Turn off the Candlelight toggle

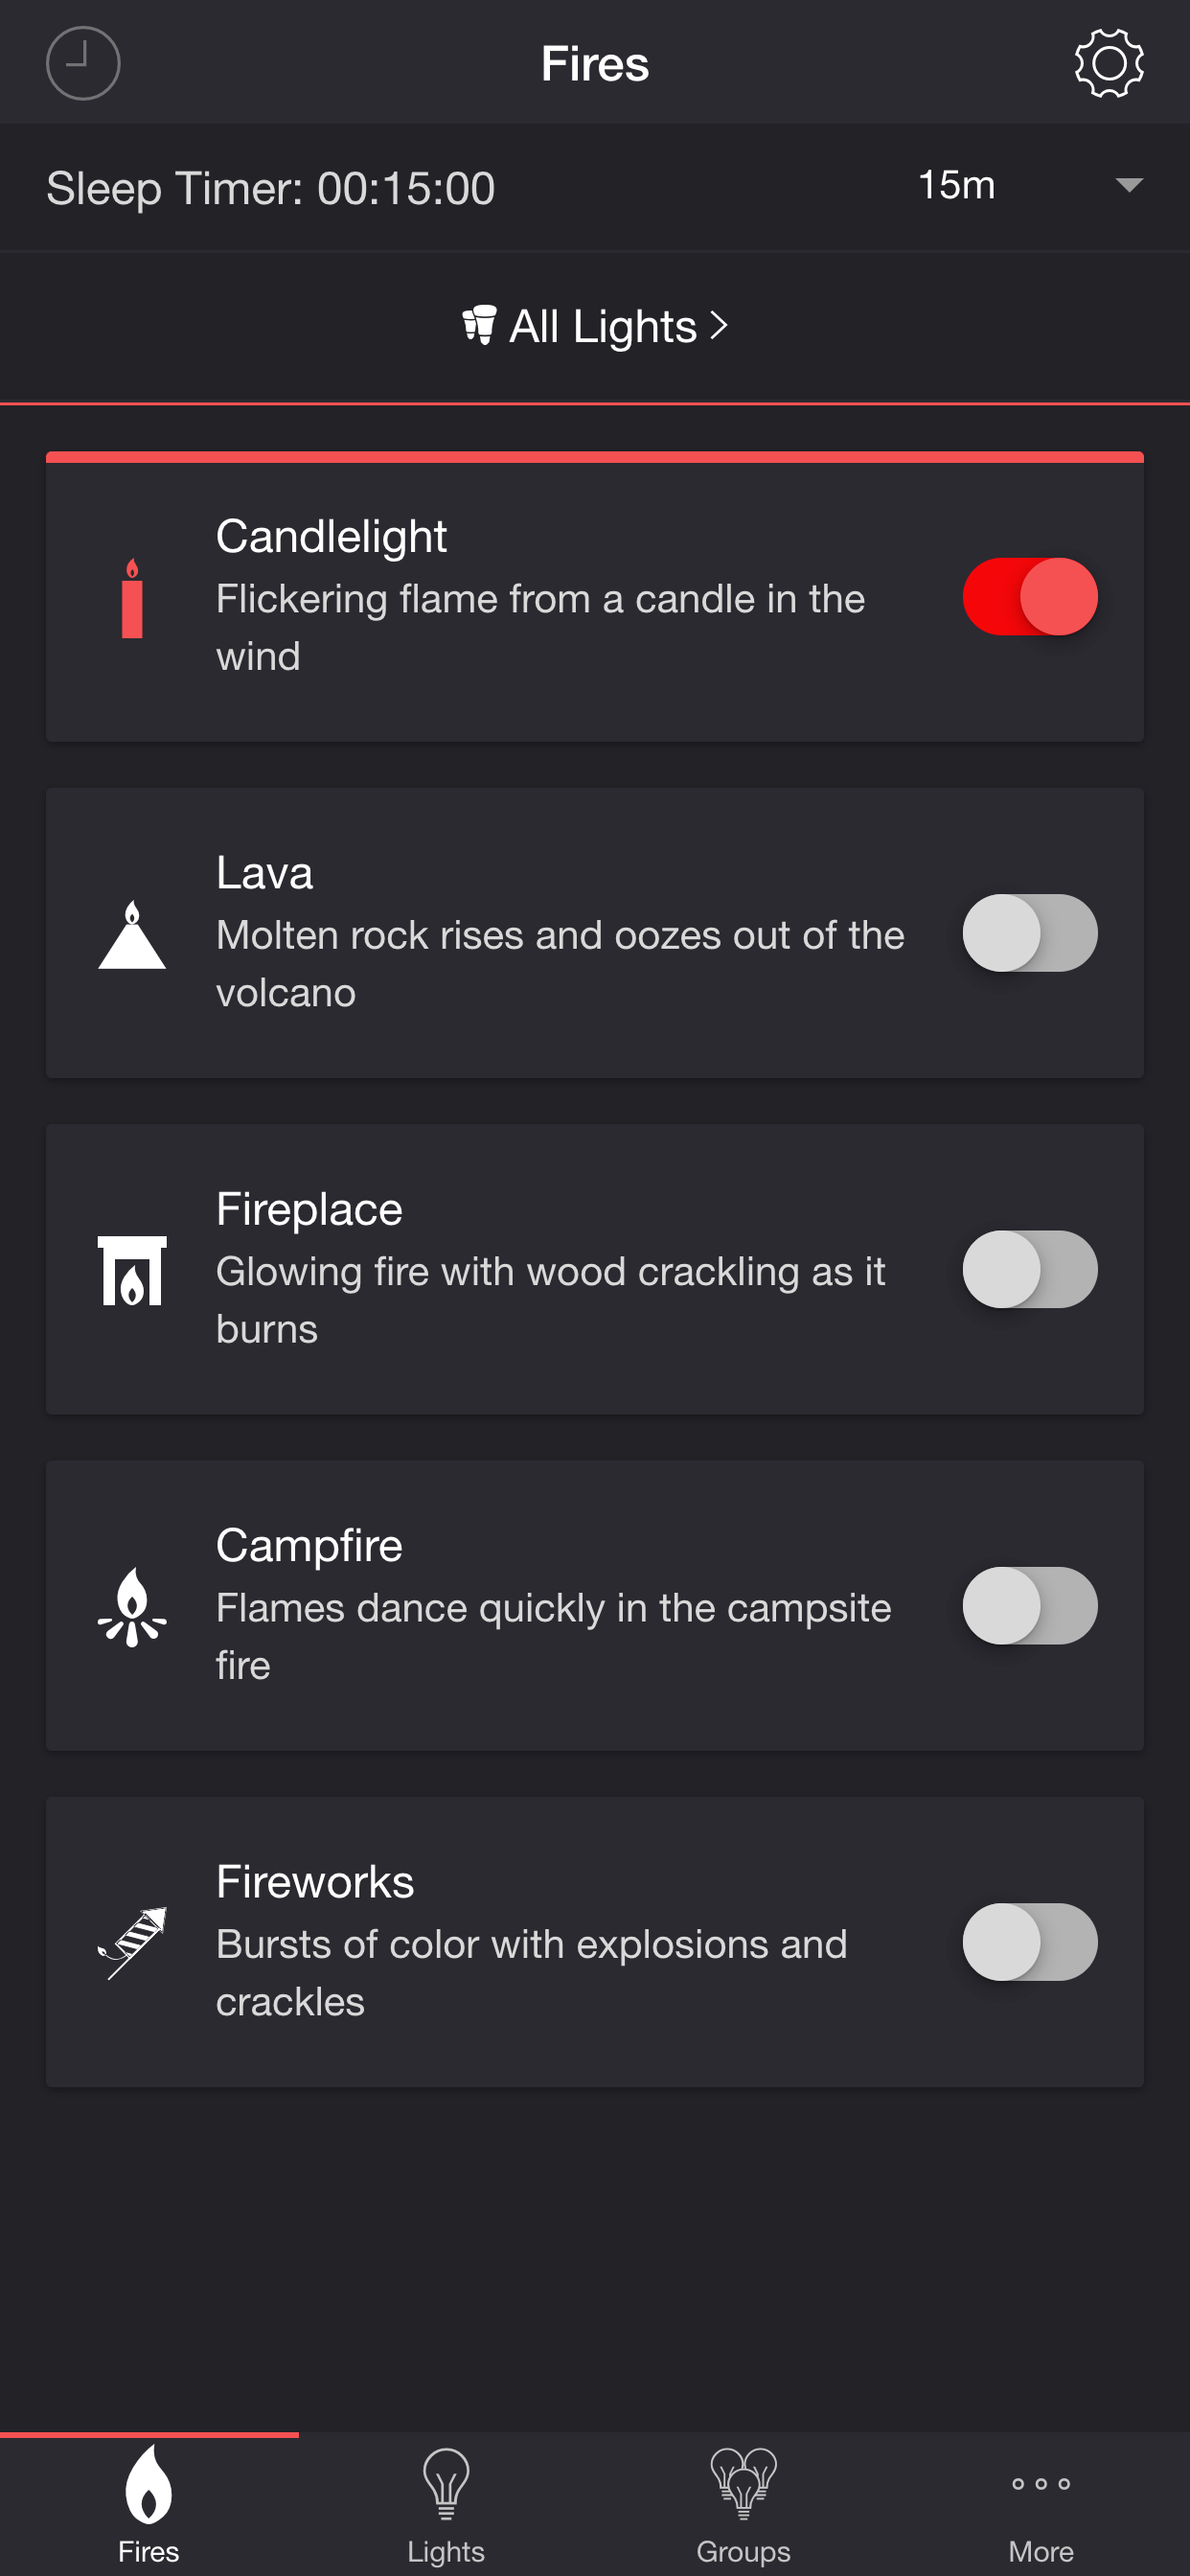1029,597
